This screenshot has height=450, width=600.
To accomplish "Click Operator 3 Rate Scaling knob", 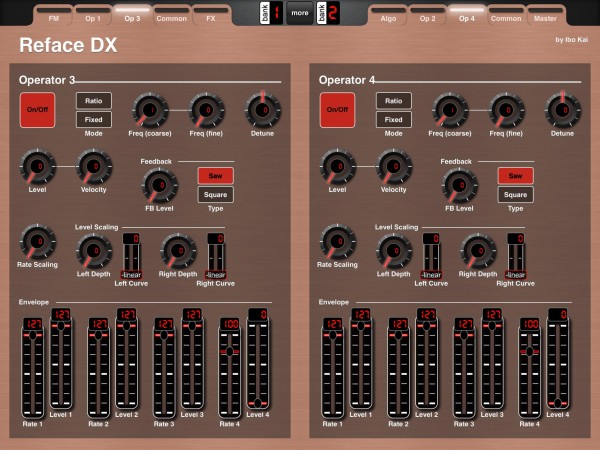I will click(38, 241).
